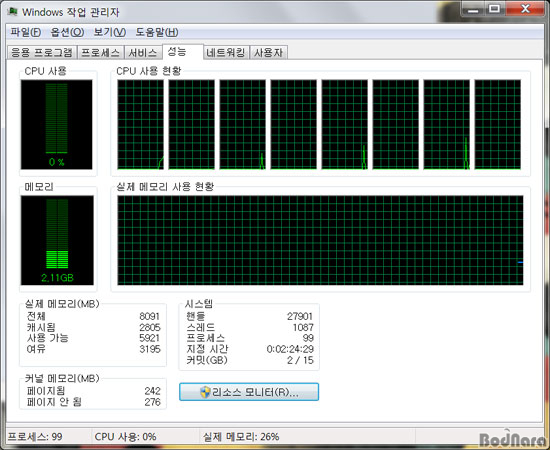
Task: Switch to the 응용 프로그램 tab
Action: click(x=42, y=53)
